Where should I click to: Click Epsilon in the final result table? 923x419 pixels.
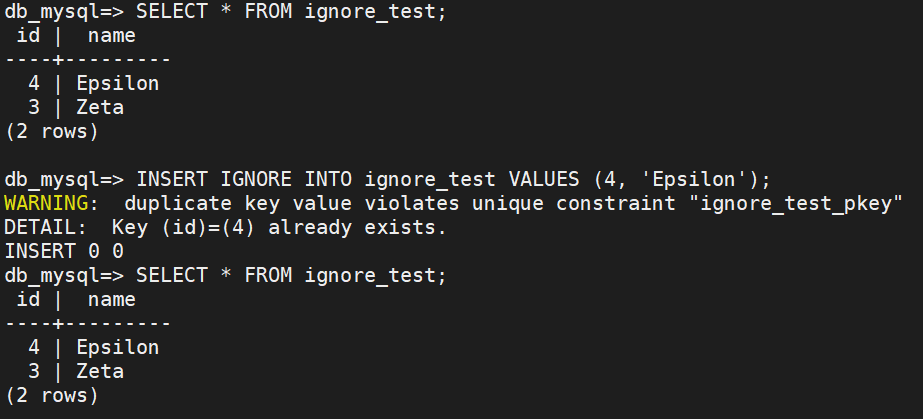point(117,347)
